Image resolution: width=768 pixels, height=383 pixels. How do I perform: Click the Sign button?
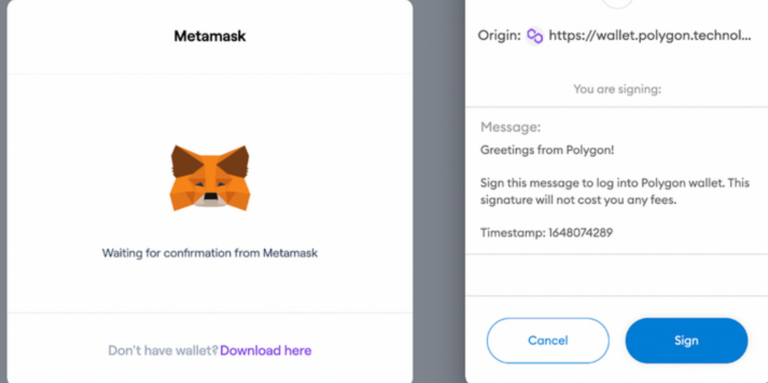click(x=686, y=340)
